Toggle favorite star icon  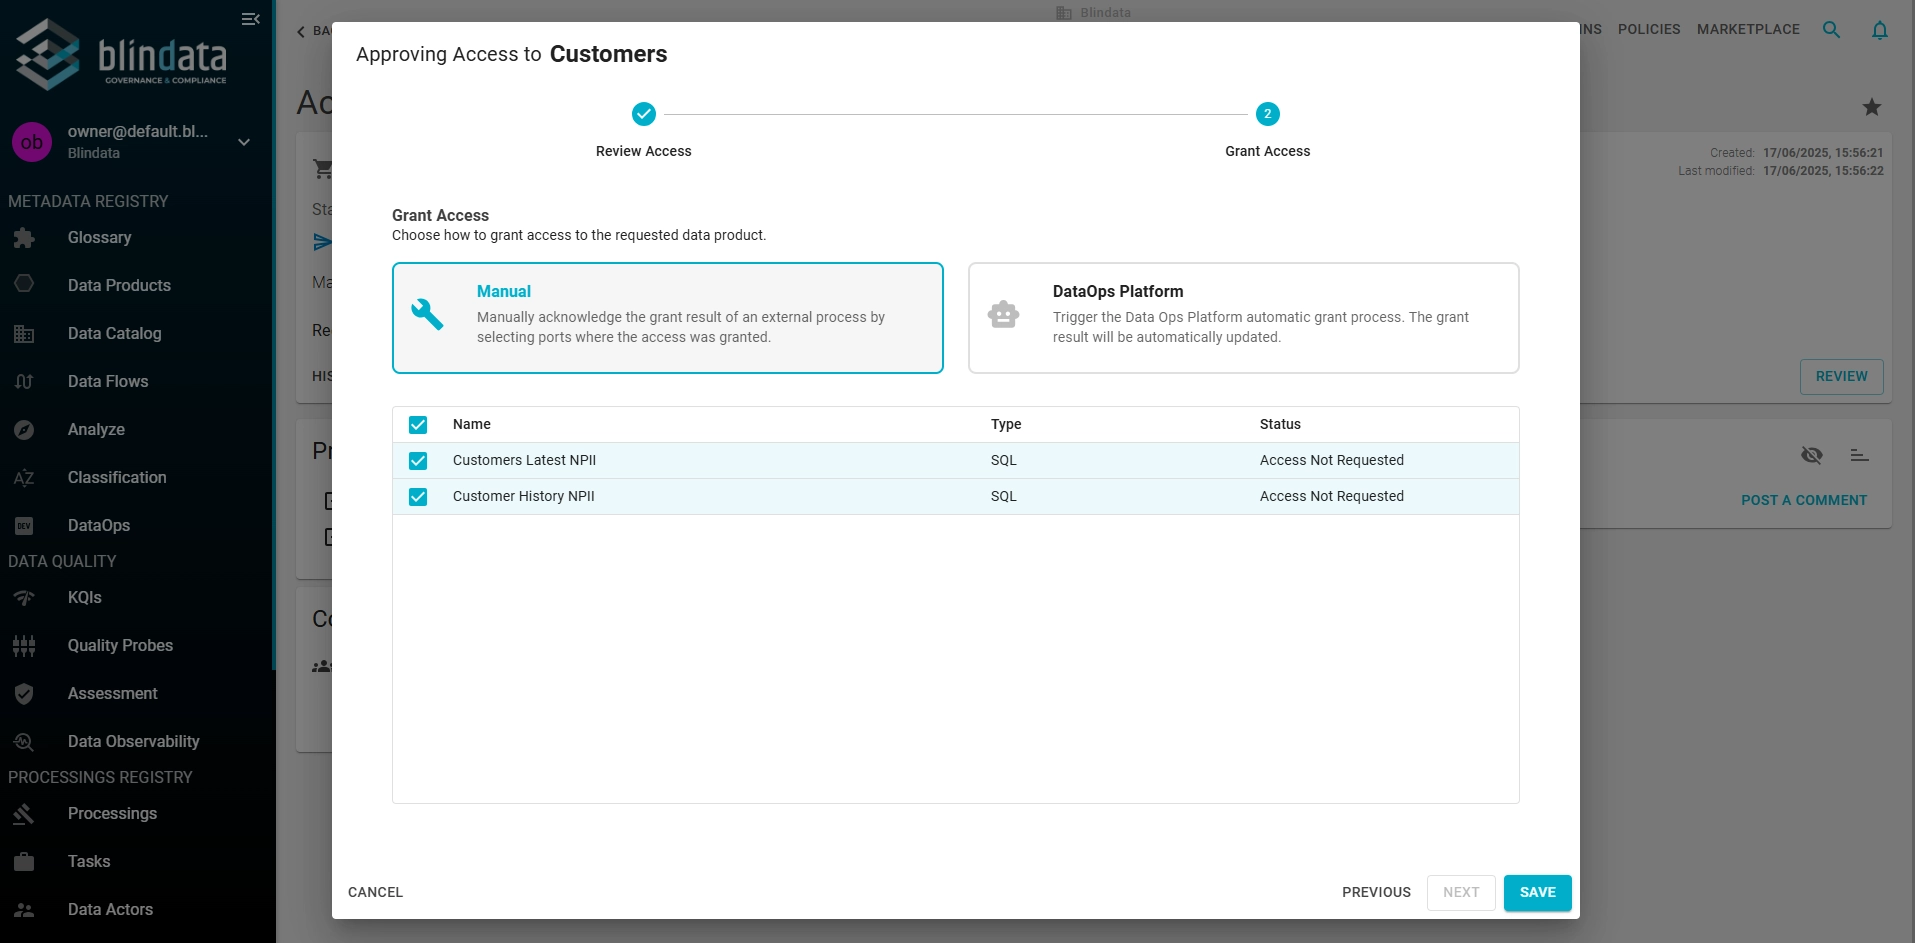(1872, 107)
